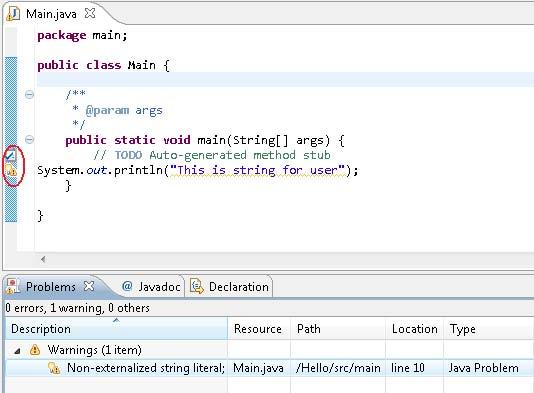
Task: Sort by the Description column header
Action: pyautogui.click(x=116, y=329)
